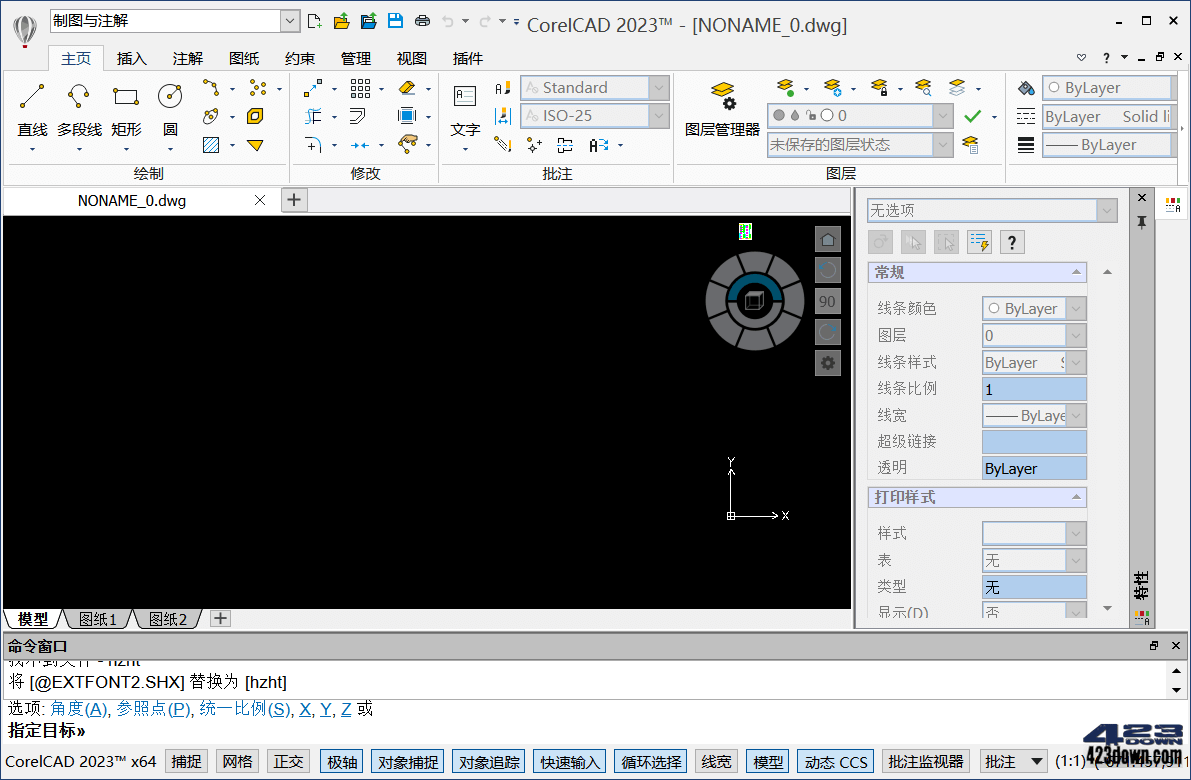Click the 无选项 properties dropdown field
Image resolution: width=1191 pixels, height=780 pixels.
pyautogui.click(x=985, y=210)
